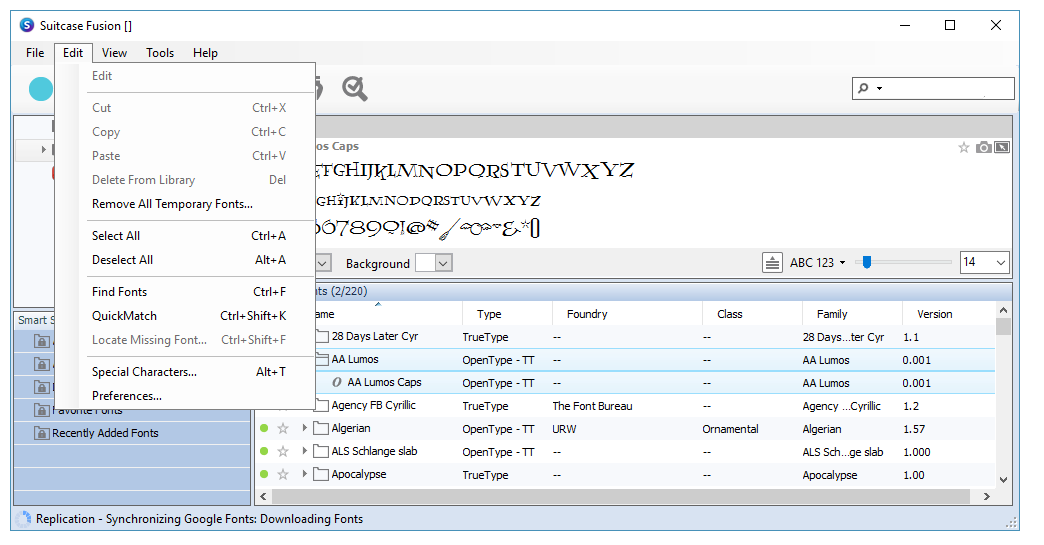Click the camera snapshot icon in preview
Screen dimensions: 1044x545
(983, 147)
